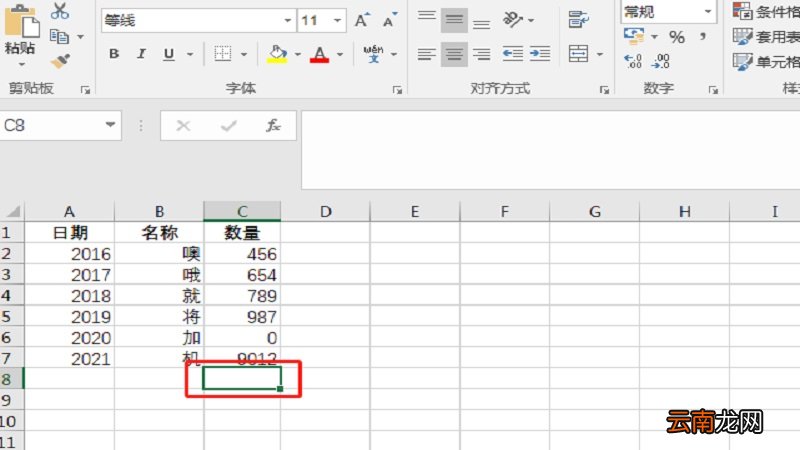Click Format as Table button

point(766,37)
